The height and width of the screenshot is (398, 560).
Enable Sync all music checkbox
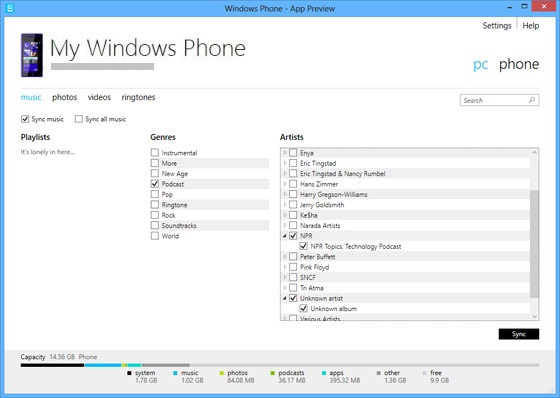(x=79, y=119)
